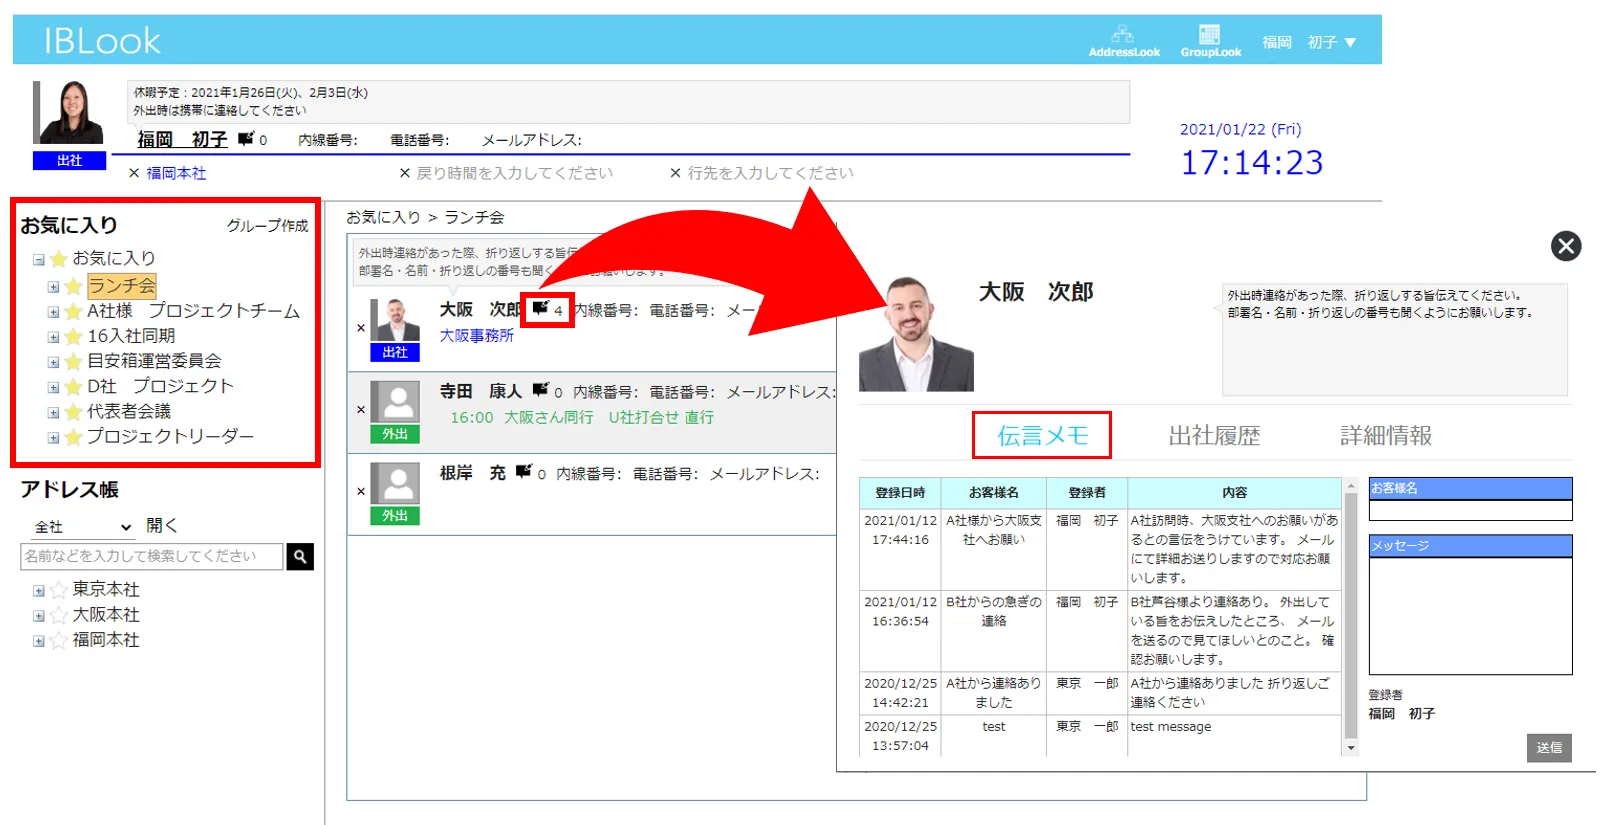This screenshot has height=825, width=1622.
Task: Click the star icon beside 16入社同期
Action: pyautogui.click(x=73, y=337)
